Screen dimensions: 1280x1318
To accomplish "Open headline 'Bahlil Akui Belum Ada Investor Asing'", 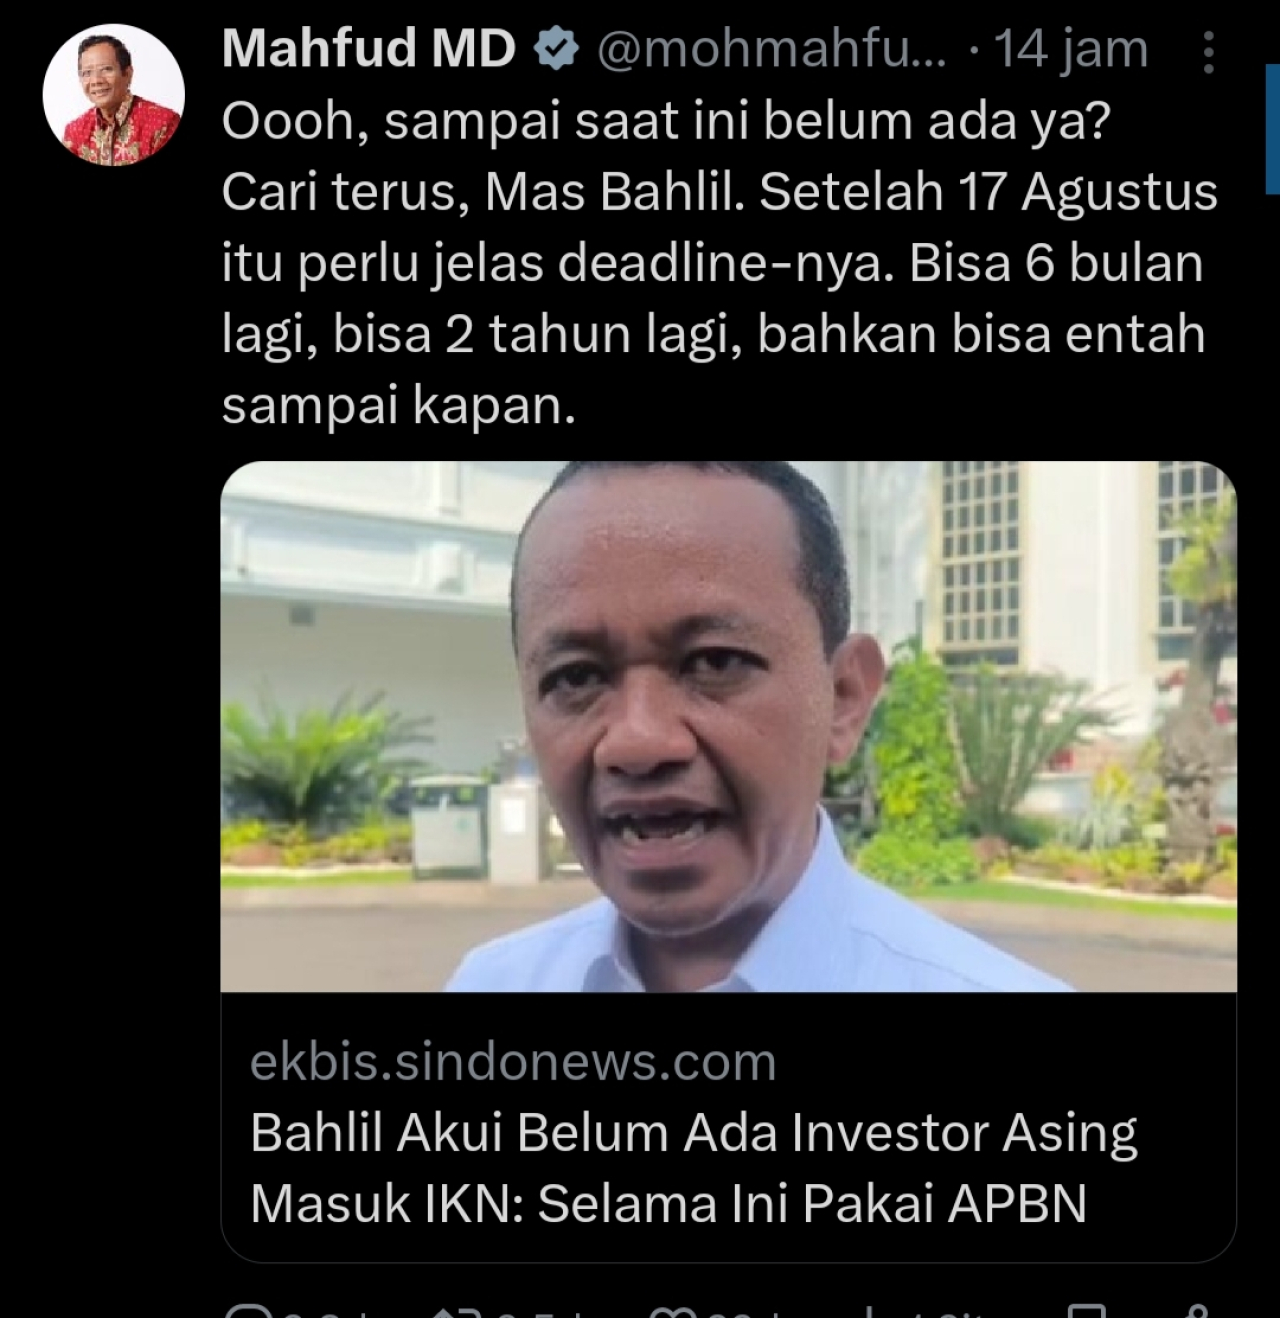I will pyautogui.click(x=694, y=1134).
